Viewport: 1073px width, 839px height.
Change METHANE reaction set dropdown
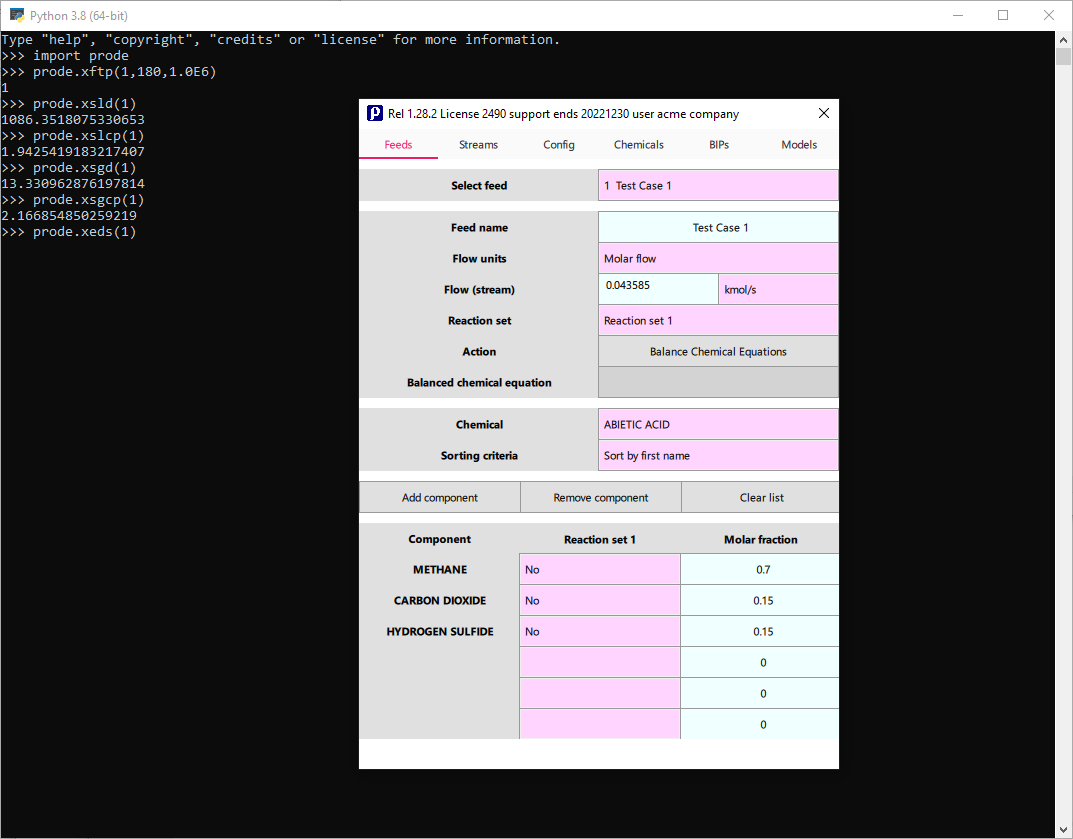pos(599,569)
